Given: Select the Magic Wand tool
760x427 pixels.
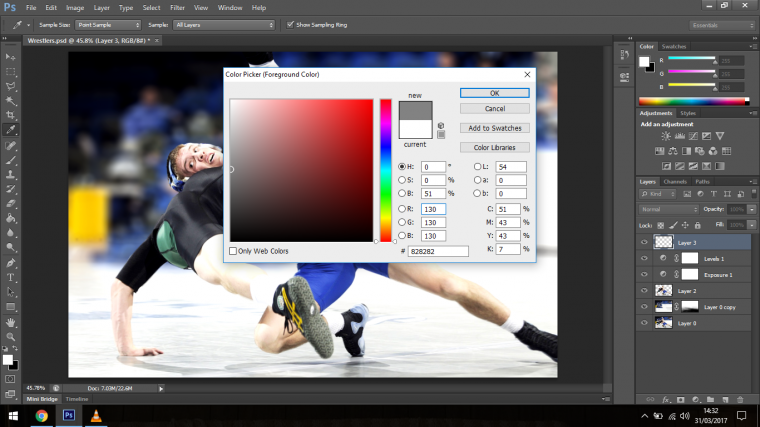Looking at the screenshot, I should pos(10,101).
